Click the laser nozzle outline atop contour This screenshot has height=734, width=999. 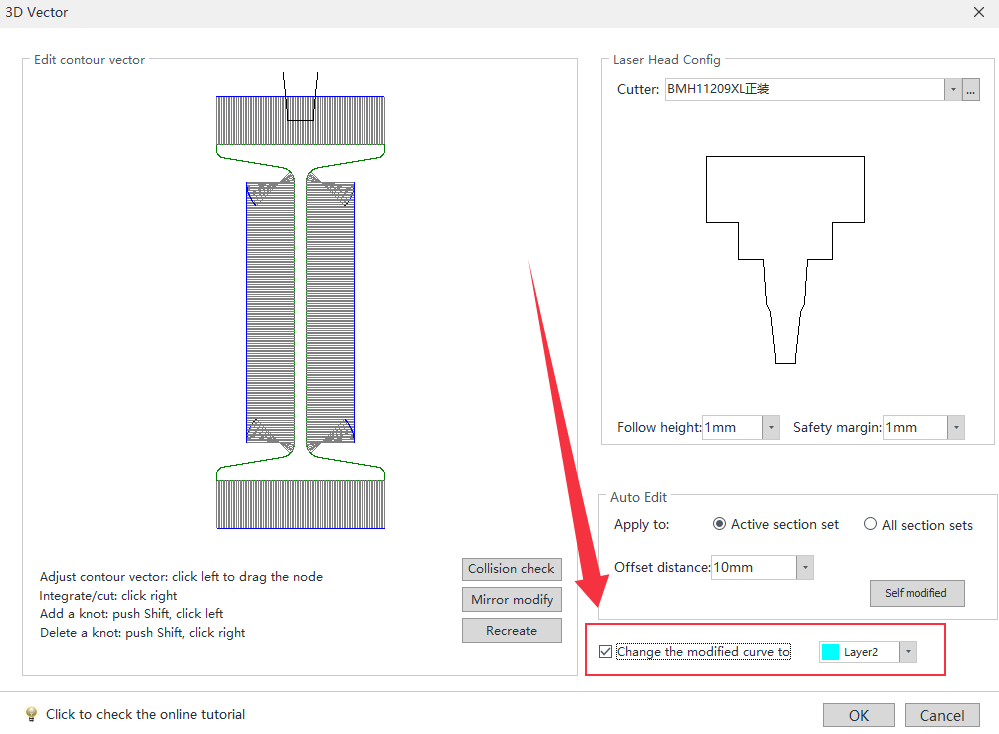pos(300,96)
